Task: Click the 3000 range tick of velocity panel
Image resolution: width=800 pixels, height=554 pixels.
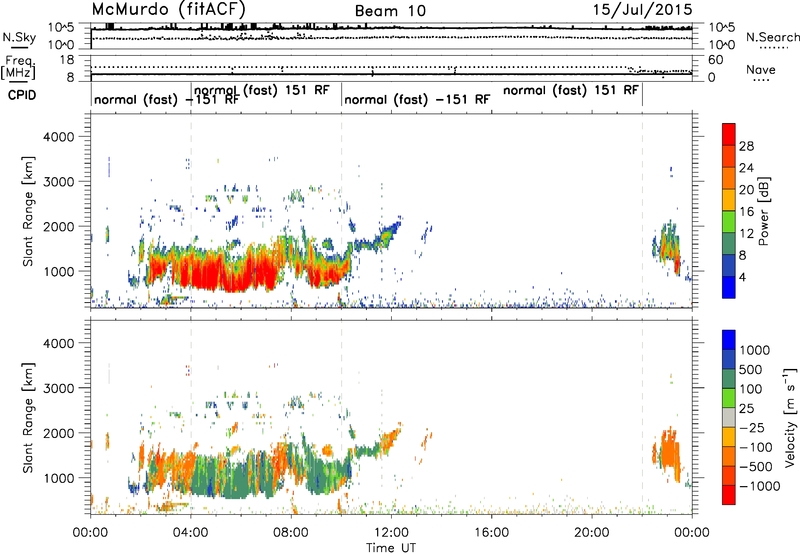Action: point(58,388)
